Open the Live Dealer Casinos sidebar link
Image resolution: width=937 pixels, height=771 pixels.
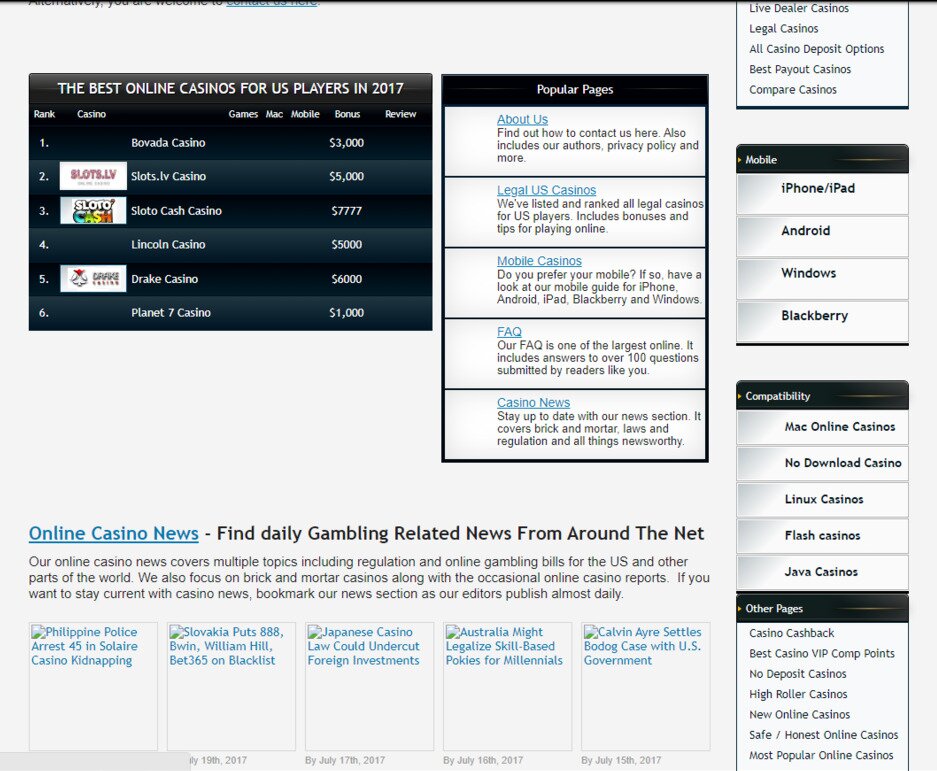(x=798, y=8)
